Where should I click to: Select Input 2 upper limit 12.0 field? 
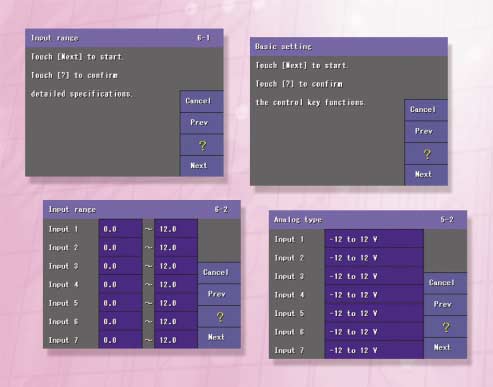(x=176, y=247)
